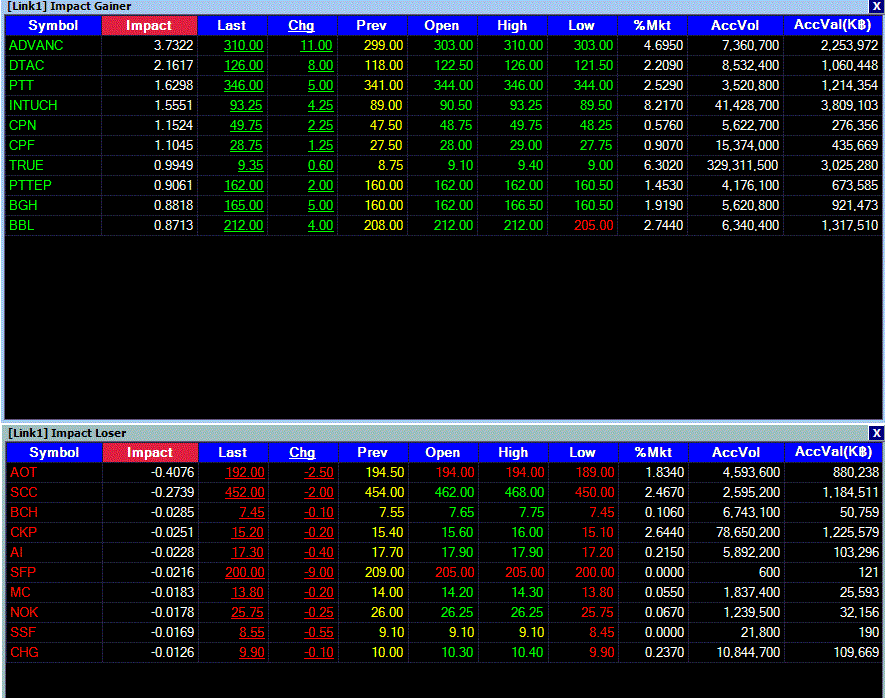Click ADVANC last price 310.00
The width and height of the screenshot is (885, 698).
coord(243,45)
